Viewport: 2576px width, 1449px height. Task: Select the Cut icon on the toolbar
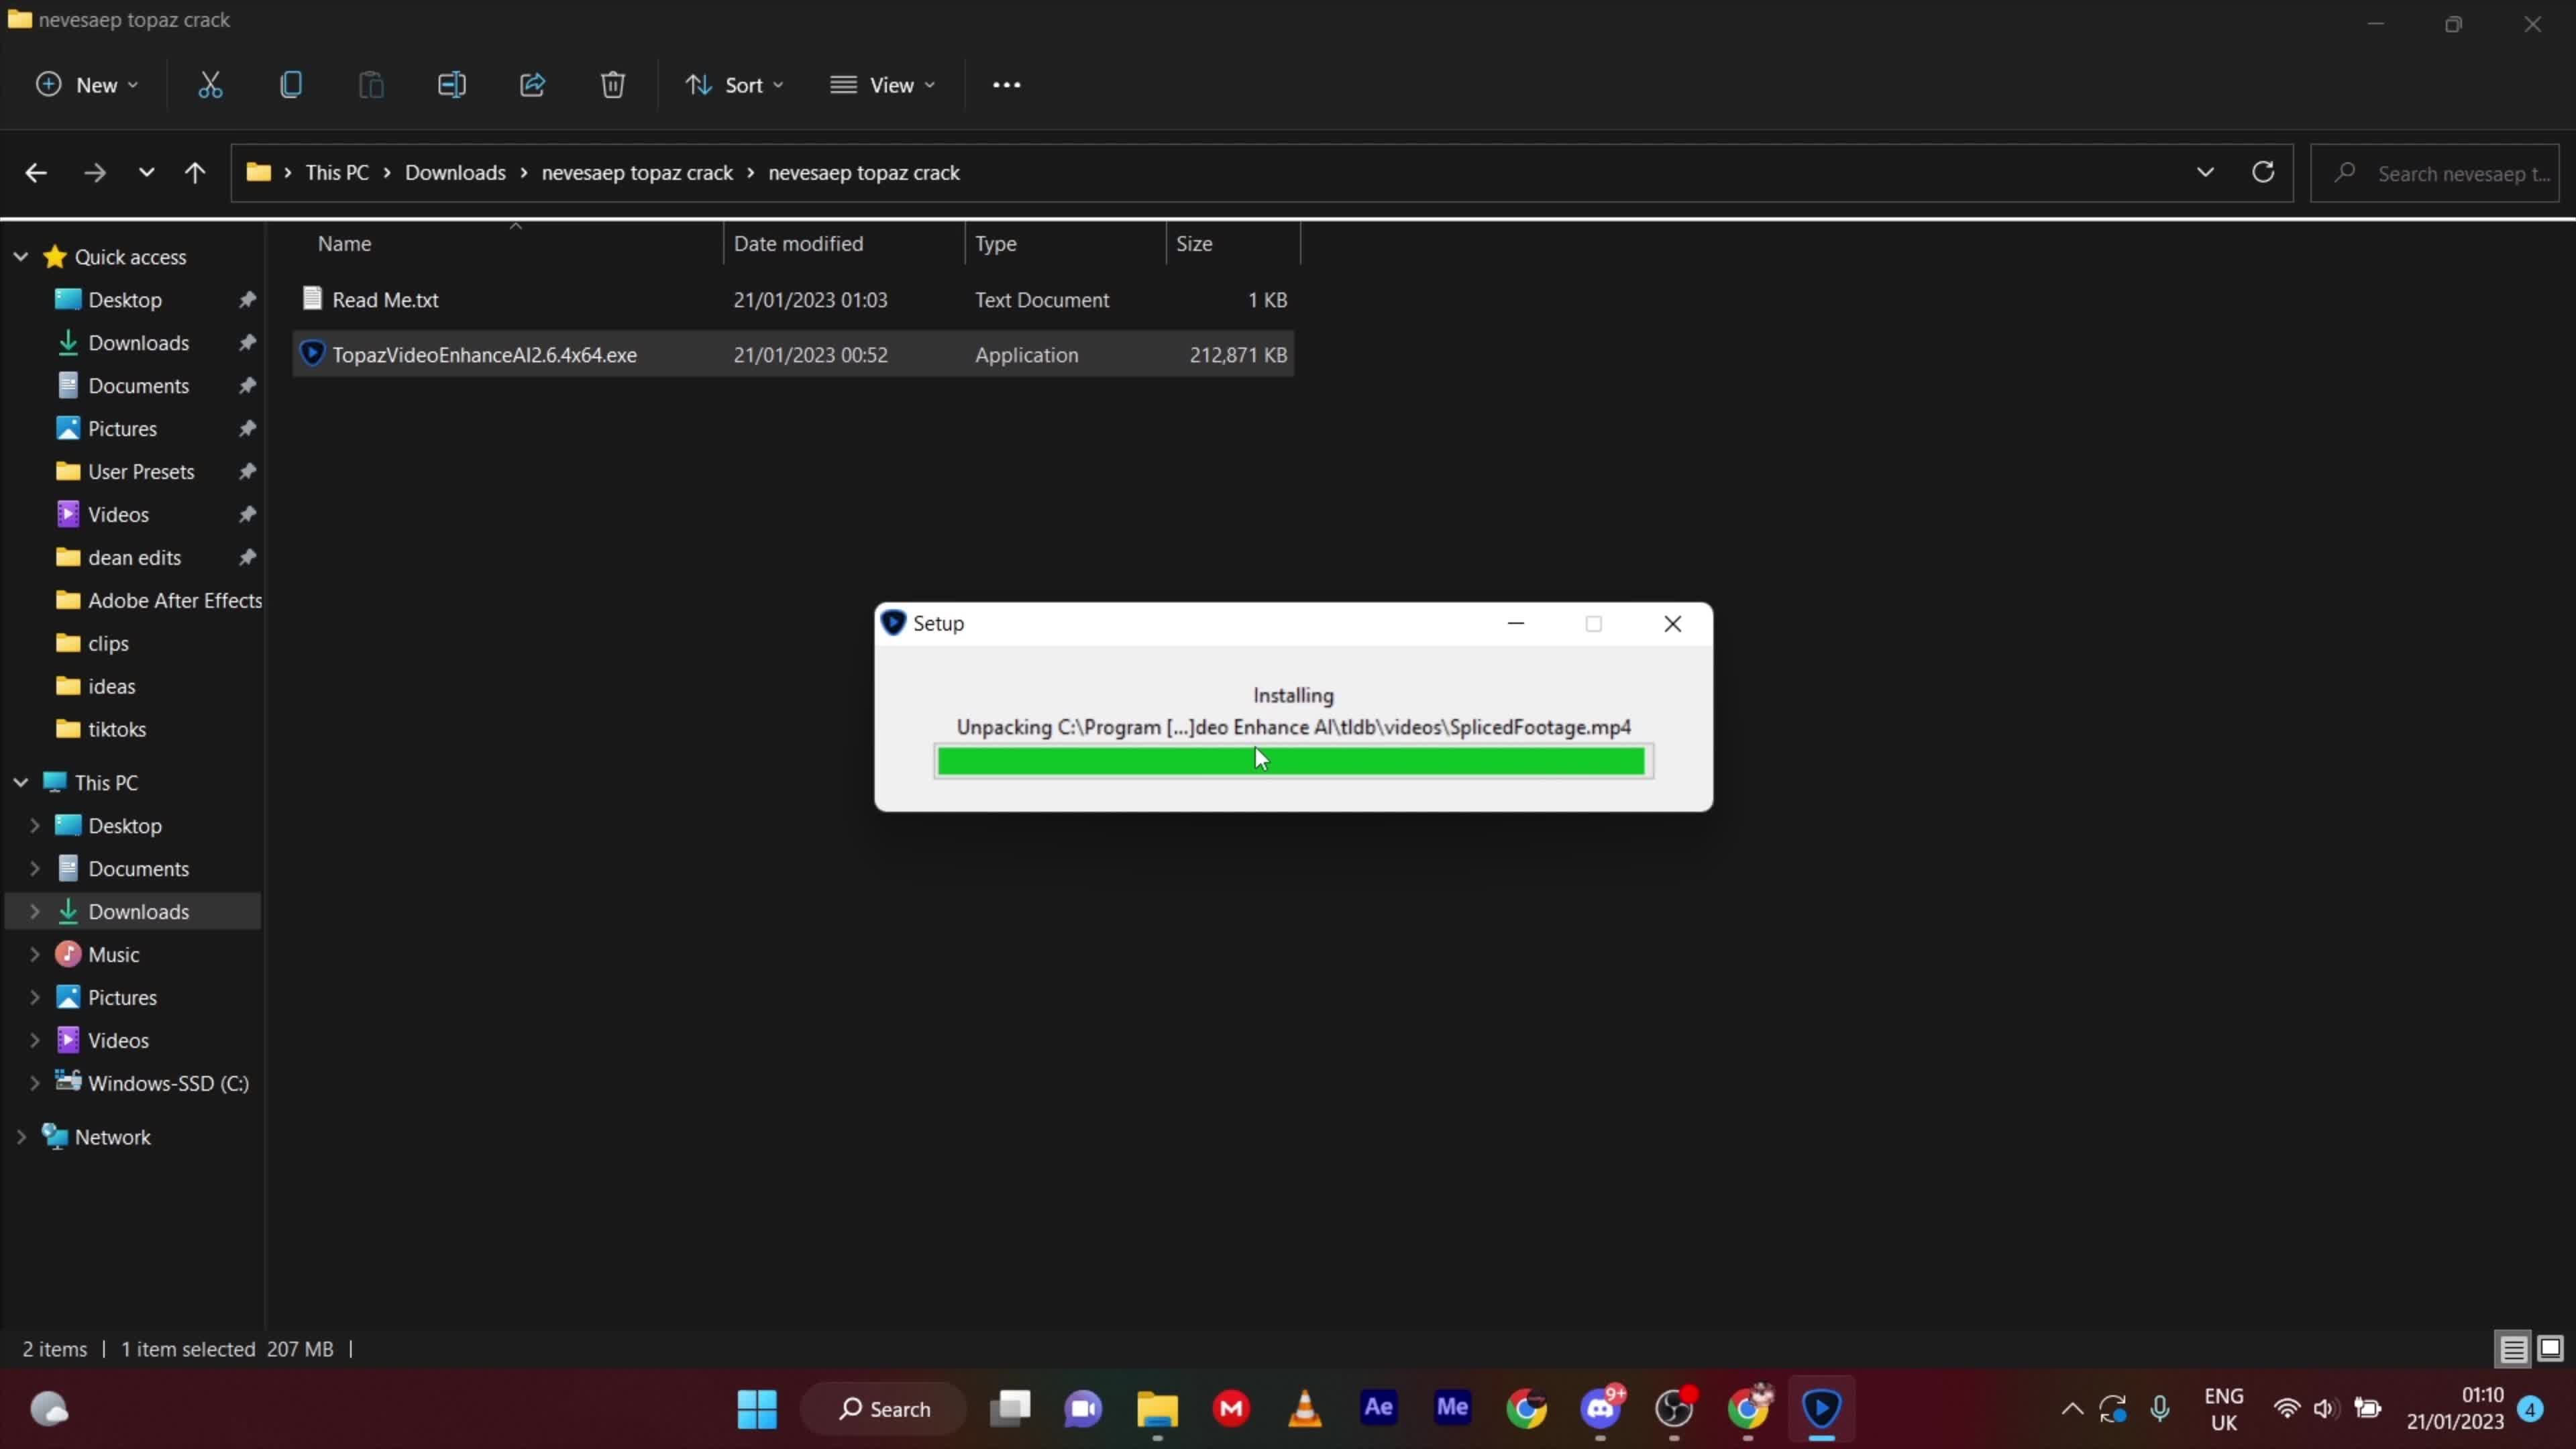(x=209, y=84)
